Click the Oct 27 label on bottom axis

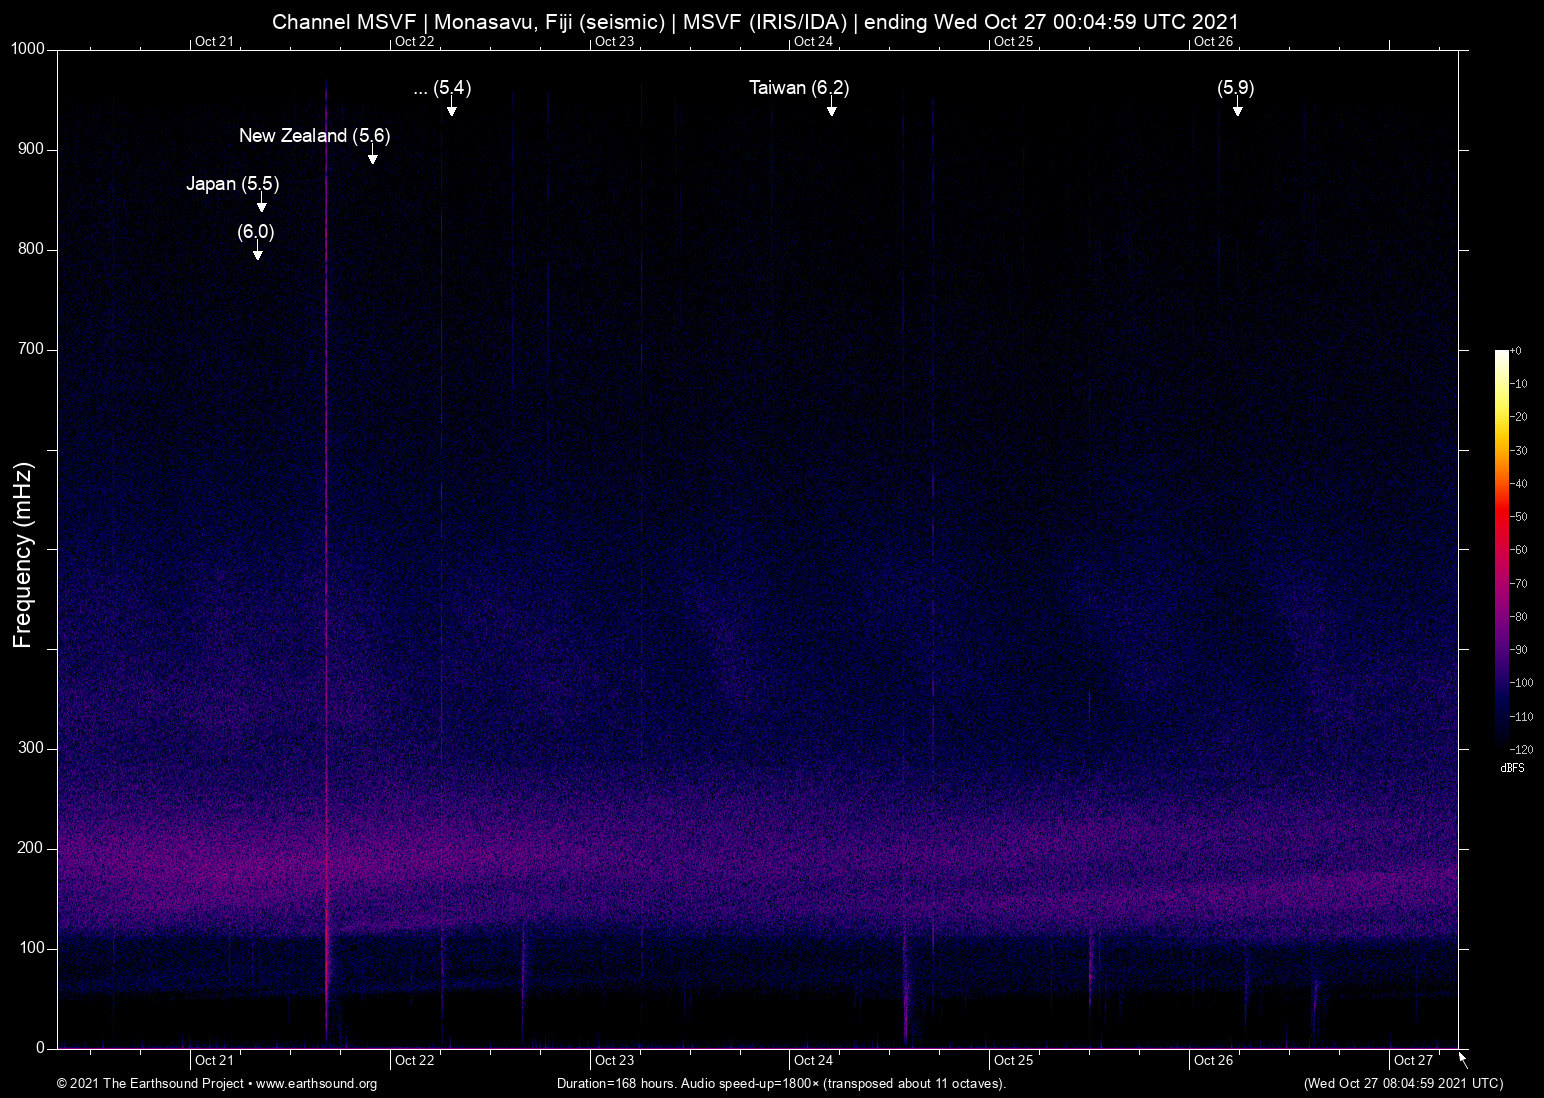click(1413, 1060)
